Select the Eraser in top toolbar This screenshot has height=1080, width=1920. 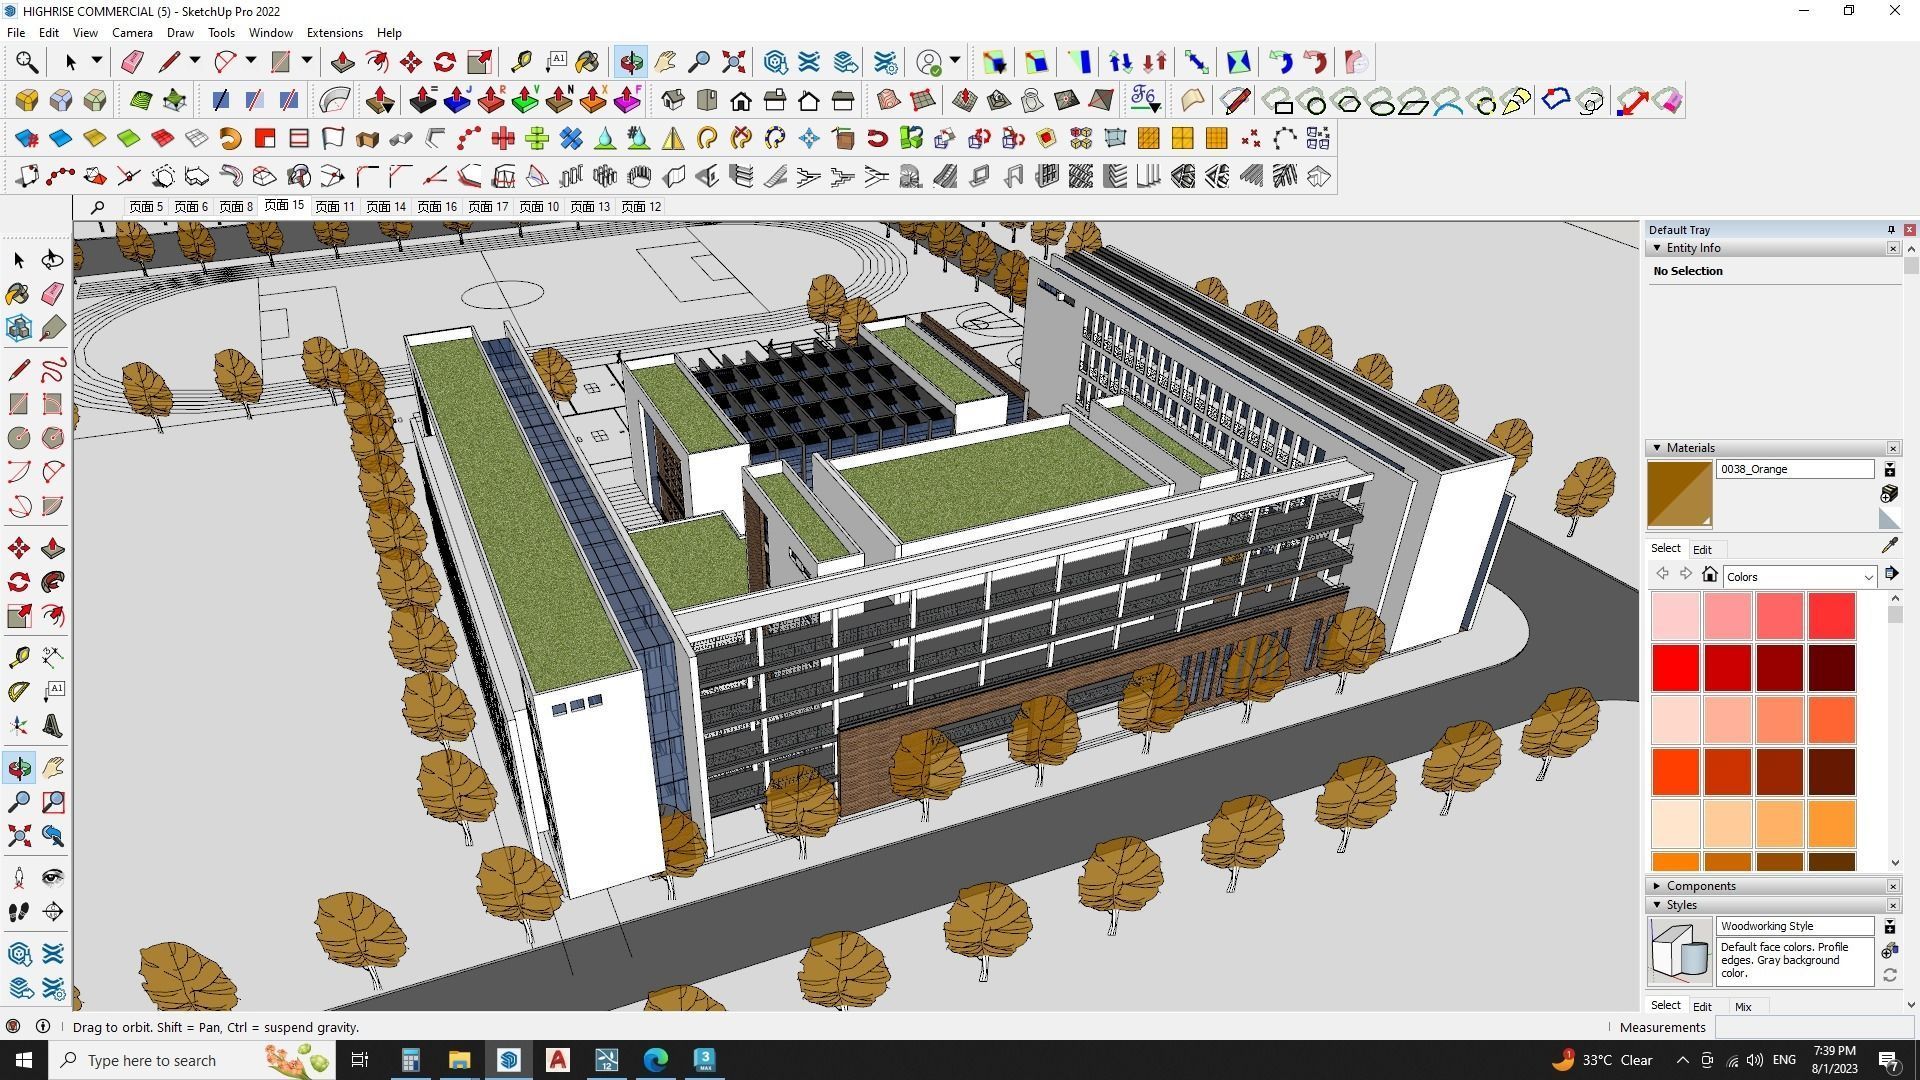click(132, 62)
